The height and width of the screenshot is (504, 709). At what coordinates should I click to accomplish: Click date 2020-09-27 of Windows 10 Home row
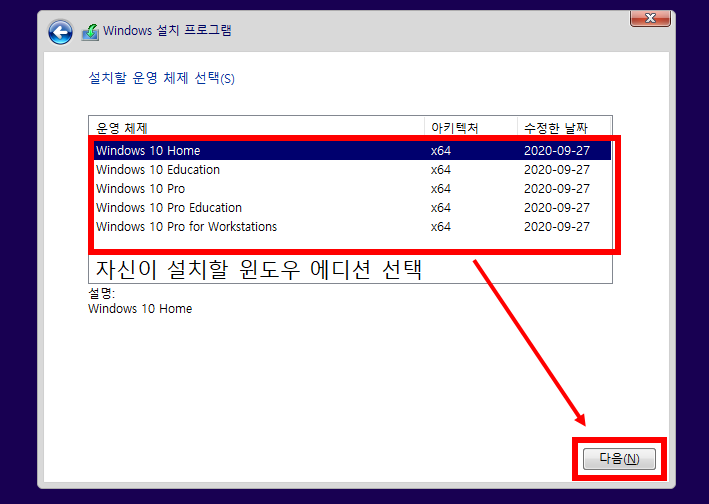[557, 151]
